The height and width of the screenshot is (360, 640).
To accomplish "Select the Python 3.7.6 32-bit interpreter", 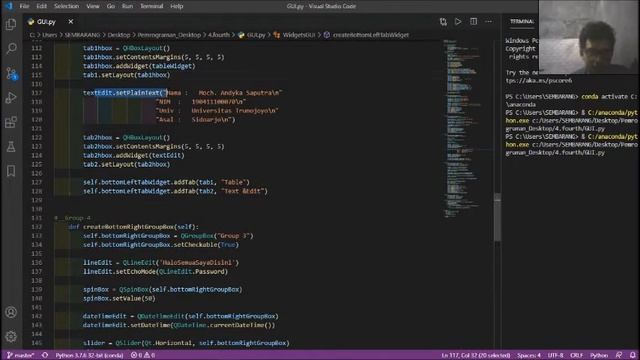I will (89, 355).
